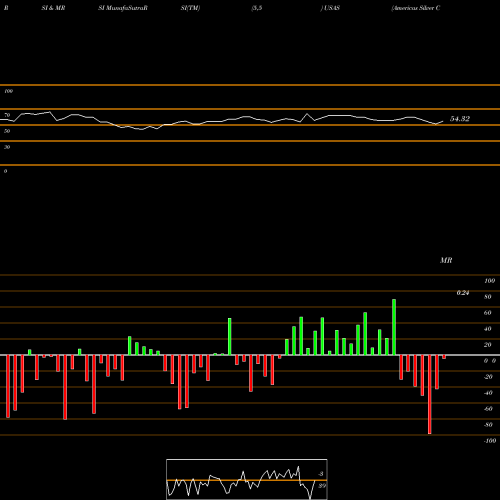Image resolution: width=500 pixels, height=500 pixels.
Task: Click the -100 MR axis label
Action: [x=490, y=441]
